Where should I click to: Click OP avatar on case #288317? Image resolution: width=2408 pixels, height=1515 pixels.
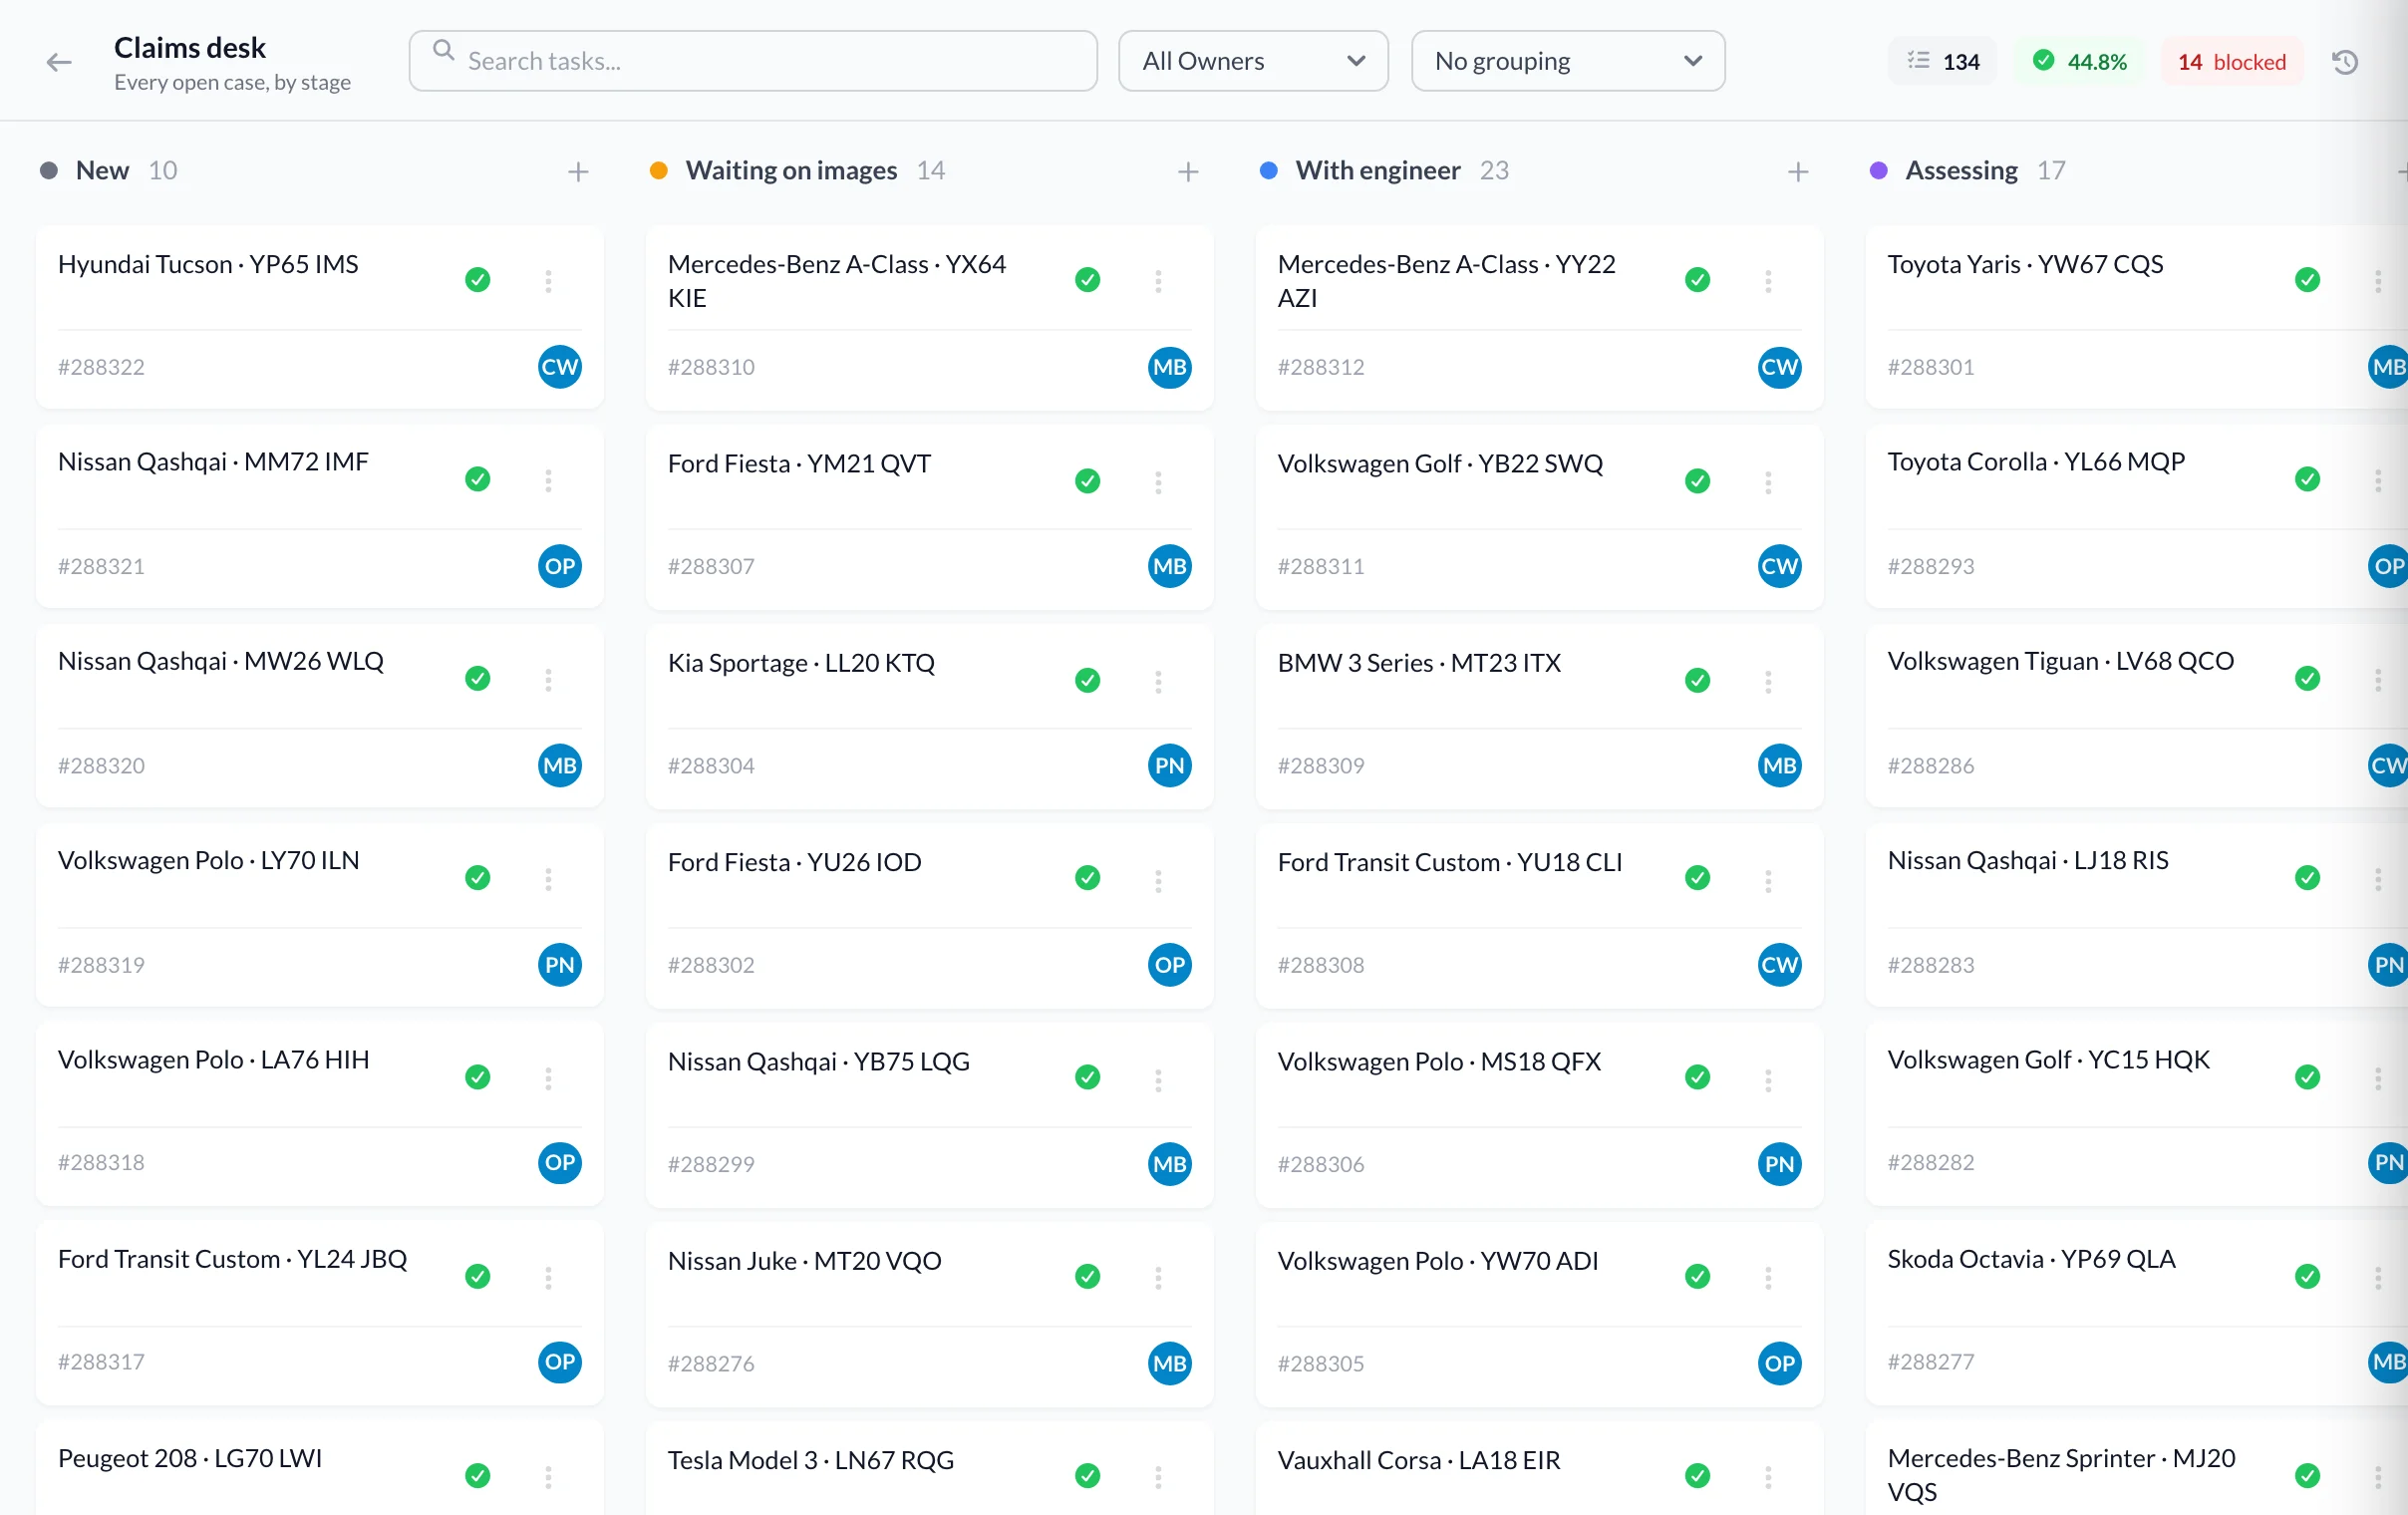tap(560, 1362)
